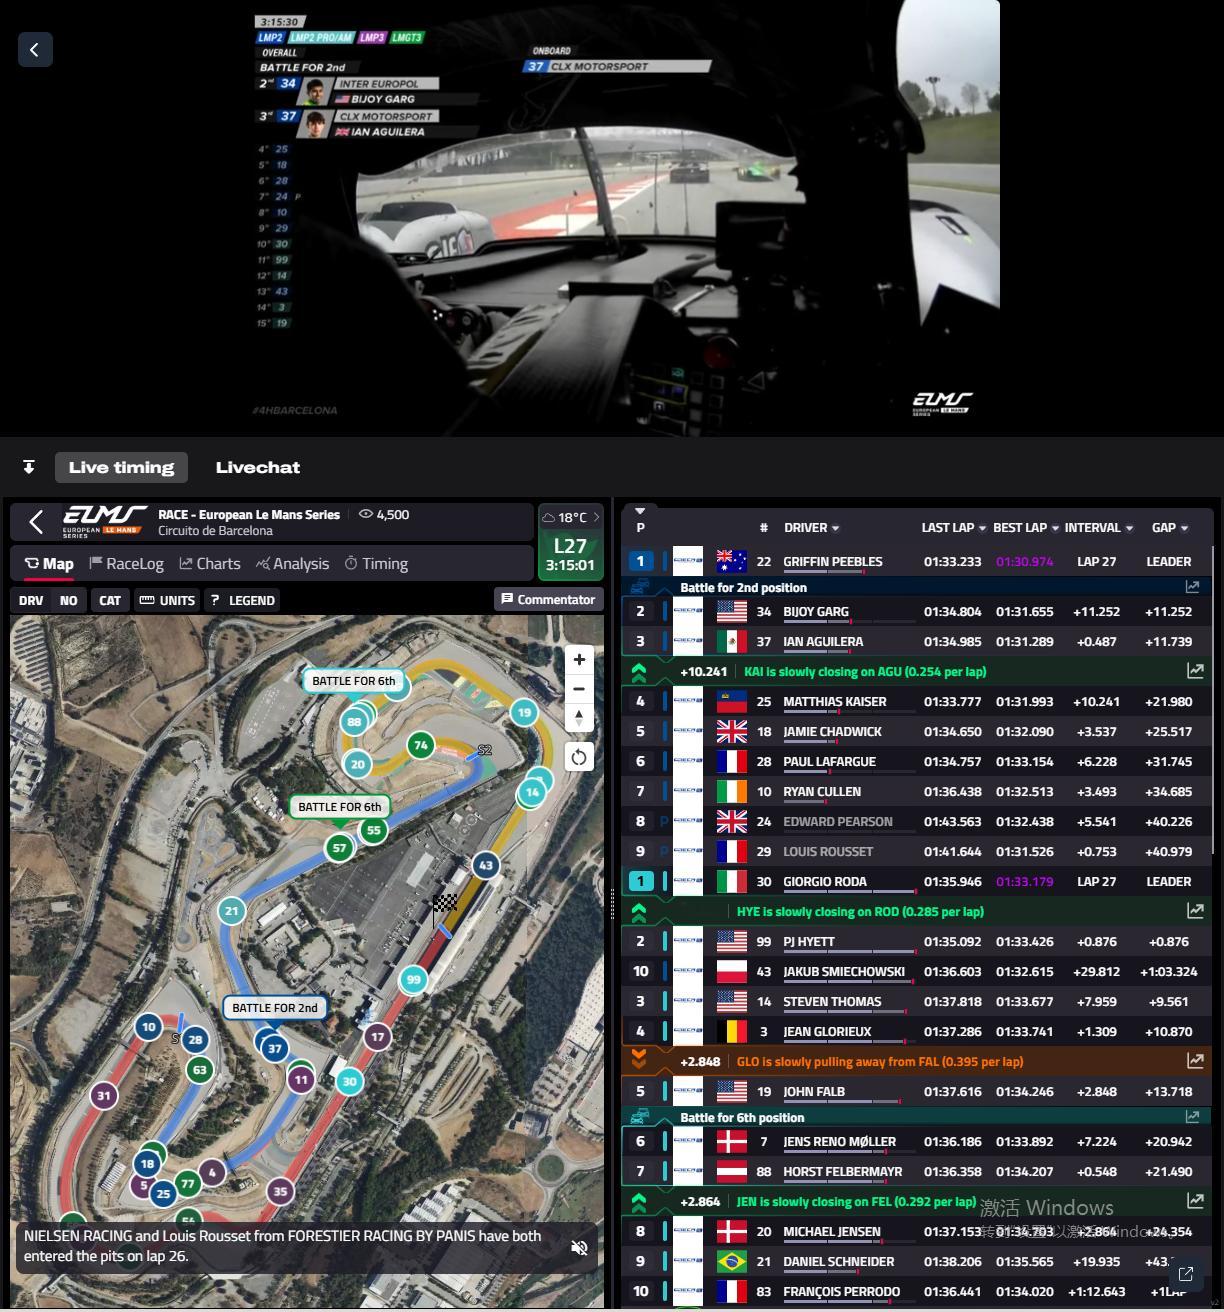The height and width of the screenshot is (1312, 1224).
Task: Select car 31 marker on the map
Action: tap(104, 1096)
